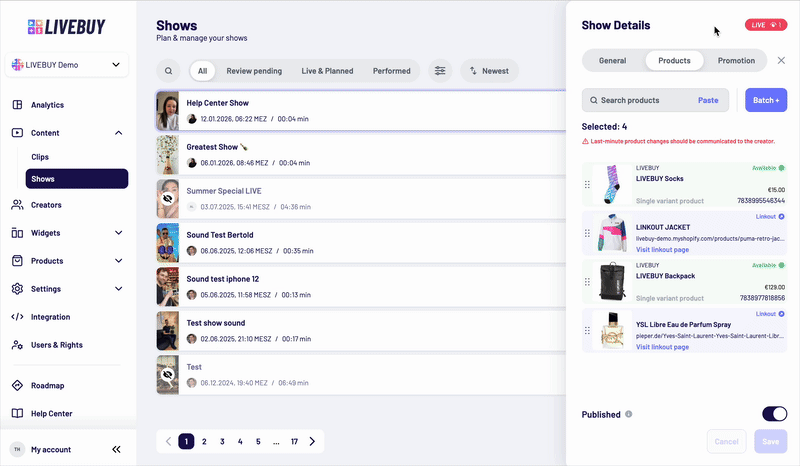Click drag handle of LIVEBUY Backpack product
Viewport: 800px width, 466px height.
coord(587,282)
